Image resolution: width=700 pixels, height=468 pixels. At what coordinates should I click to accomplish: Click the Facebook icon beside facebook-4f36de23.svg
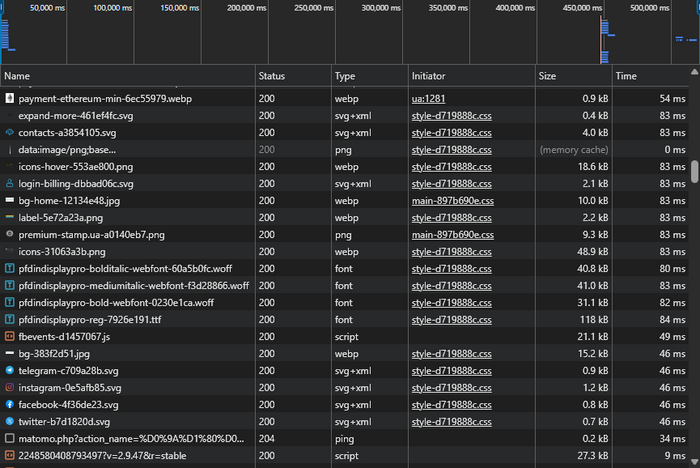[9, 405]
